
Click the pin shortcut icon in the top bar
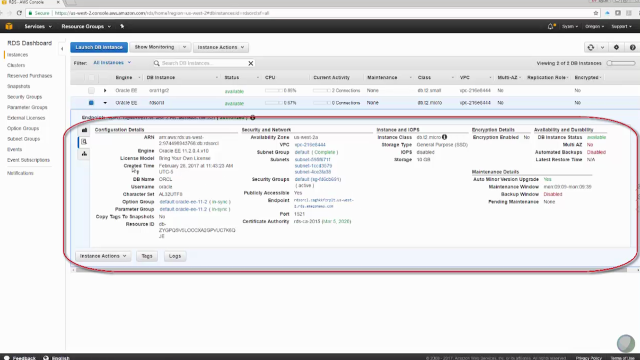pyautogui.click(x=122, y=27)
